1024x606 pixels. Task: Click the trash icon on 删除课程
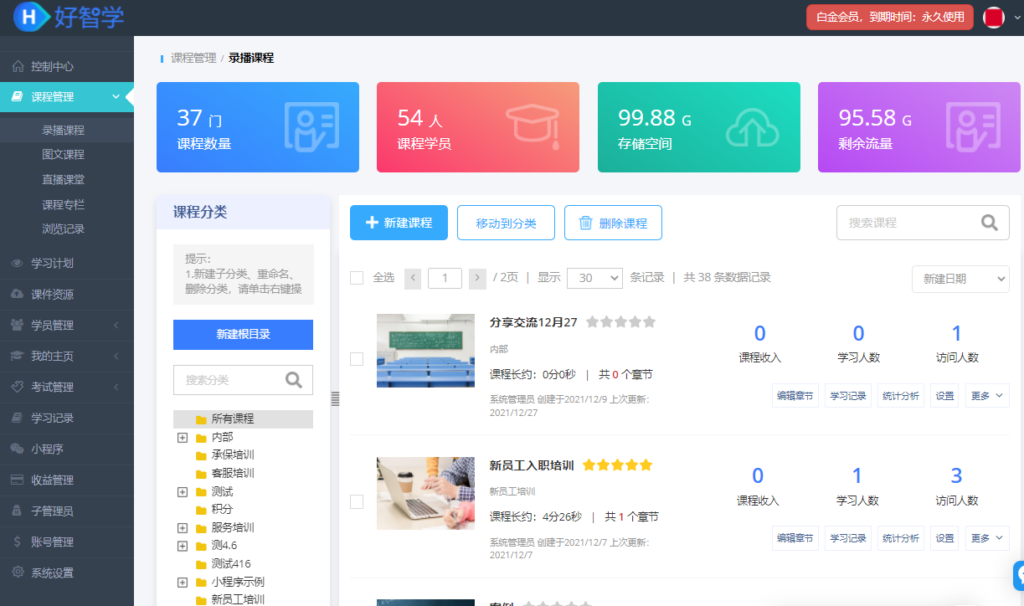(586, 223)
